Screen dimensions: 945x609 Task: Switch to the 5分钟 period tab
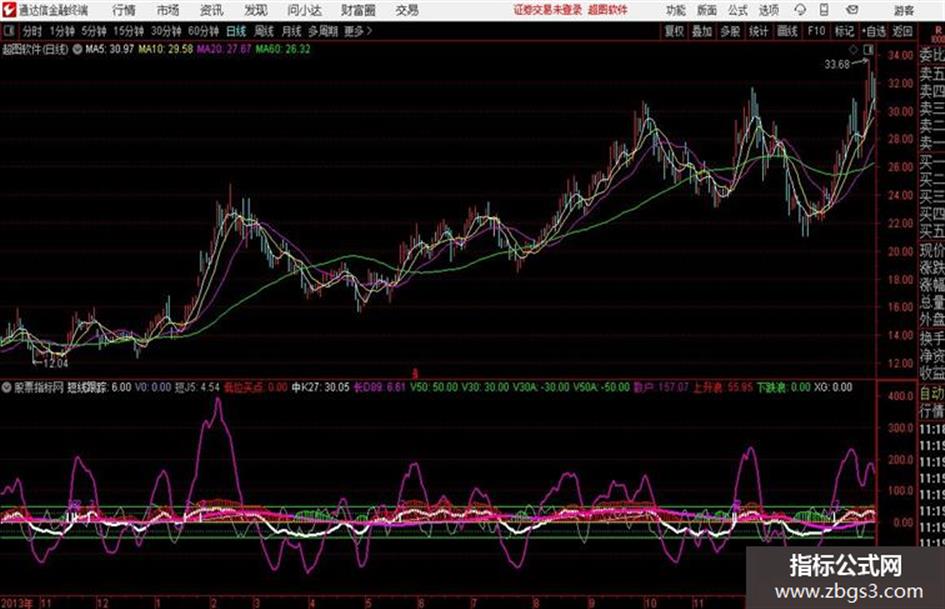[94, 31]
